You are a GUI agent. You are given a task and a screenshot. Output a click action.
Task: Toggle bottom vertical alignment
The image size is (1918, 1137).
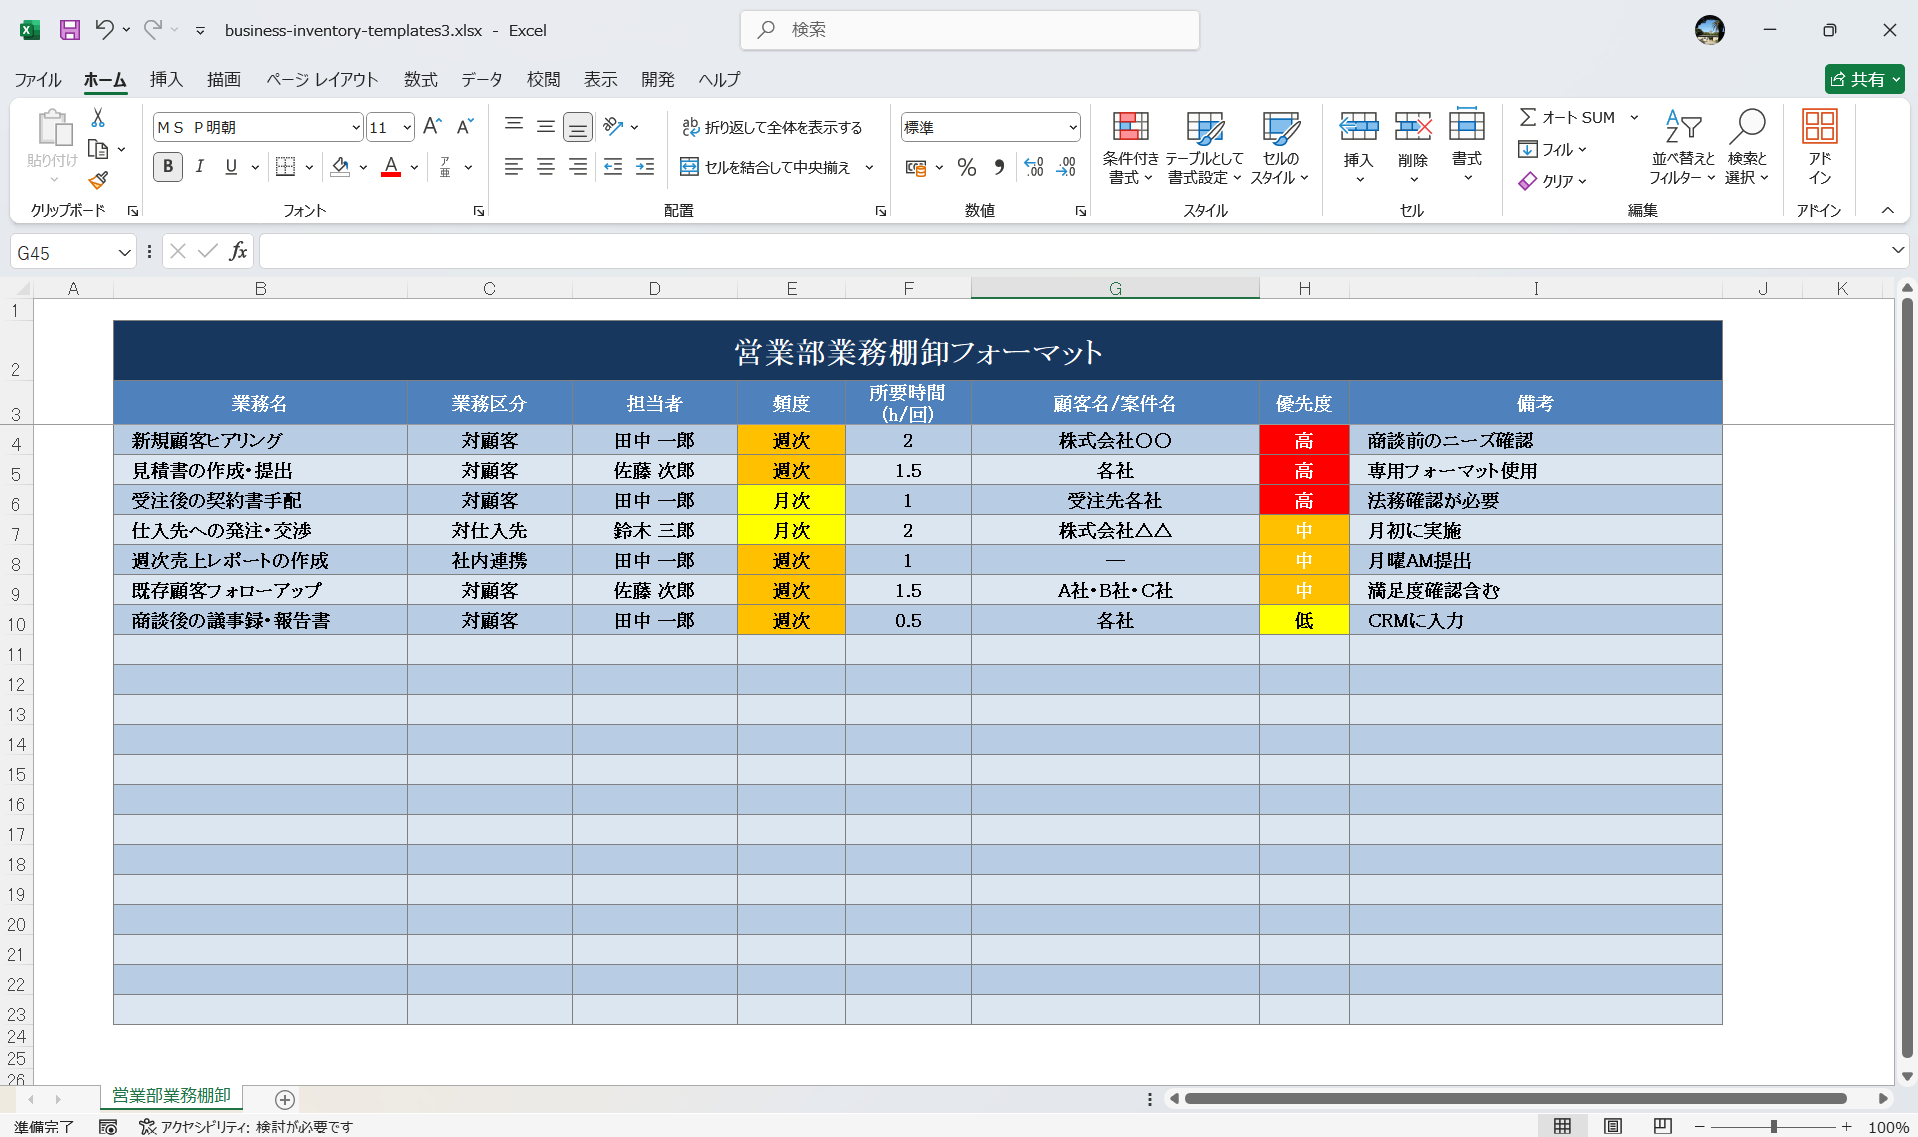tap(578, 127)
